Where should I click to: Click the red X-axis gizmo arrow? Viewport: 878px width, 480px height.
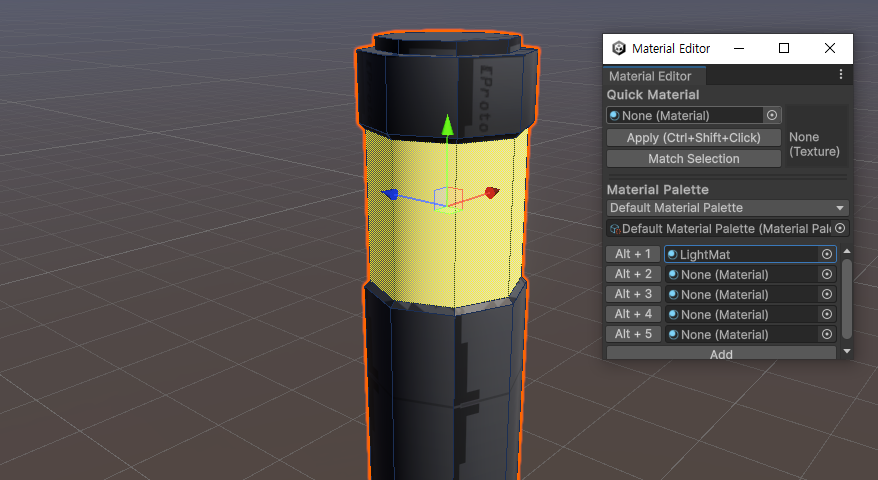490,192
